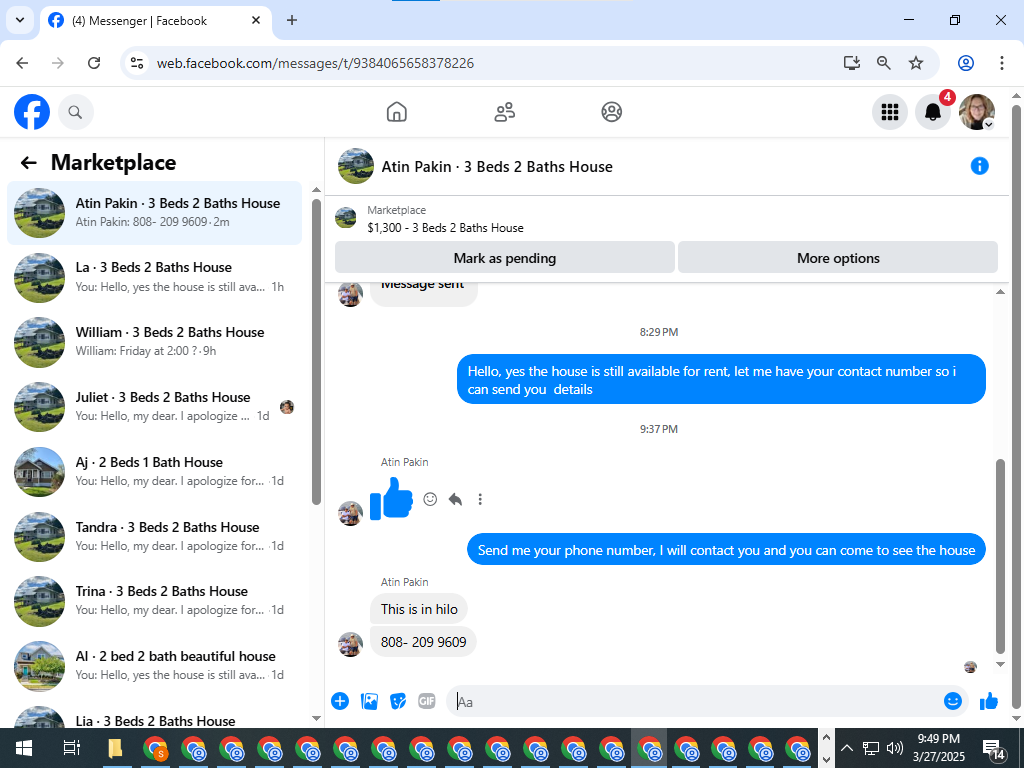This screenshot has height=768, width=1024.
Task: Open Tandra 3 Beds 2 Baths chat
Action: tap(154, 536)
